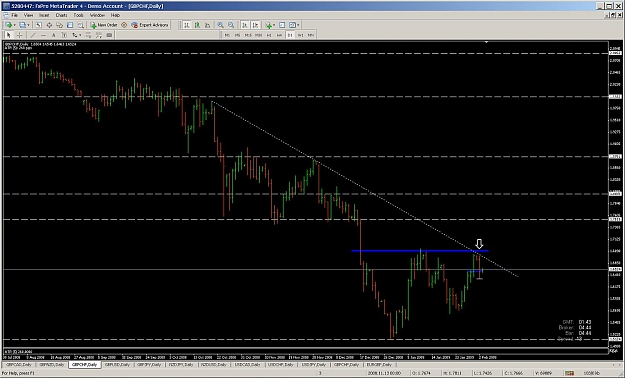
Task: Expand the Templates dropdown arrow
Action: 299,25
